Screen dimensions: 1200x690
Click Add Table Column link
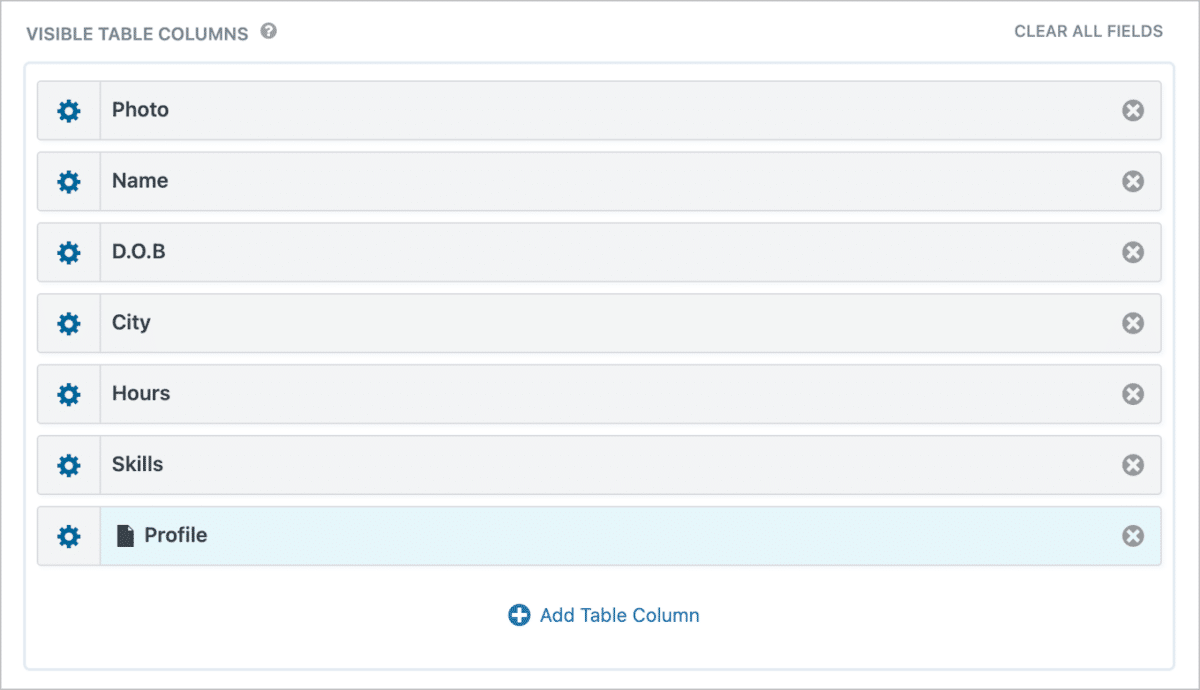click(605, 616)
